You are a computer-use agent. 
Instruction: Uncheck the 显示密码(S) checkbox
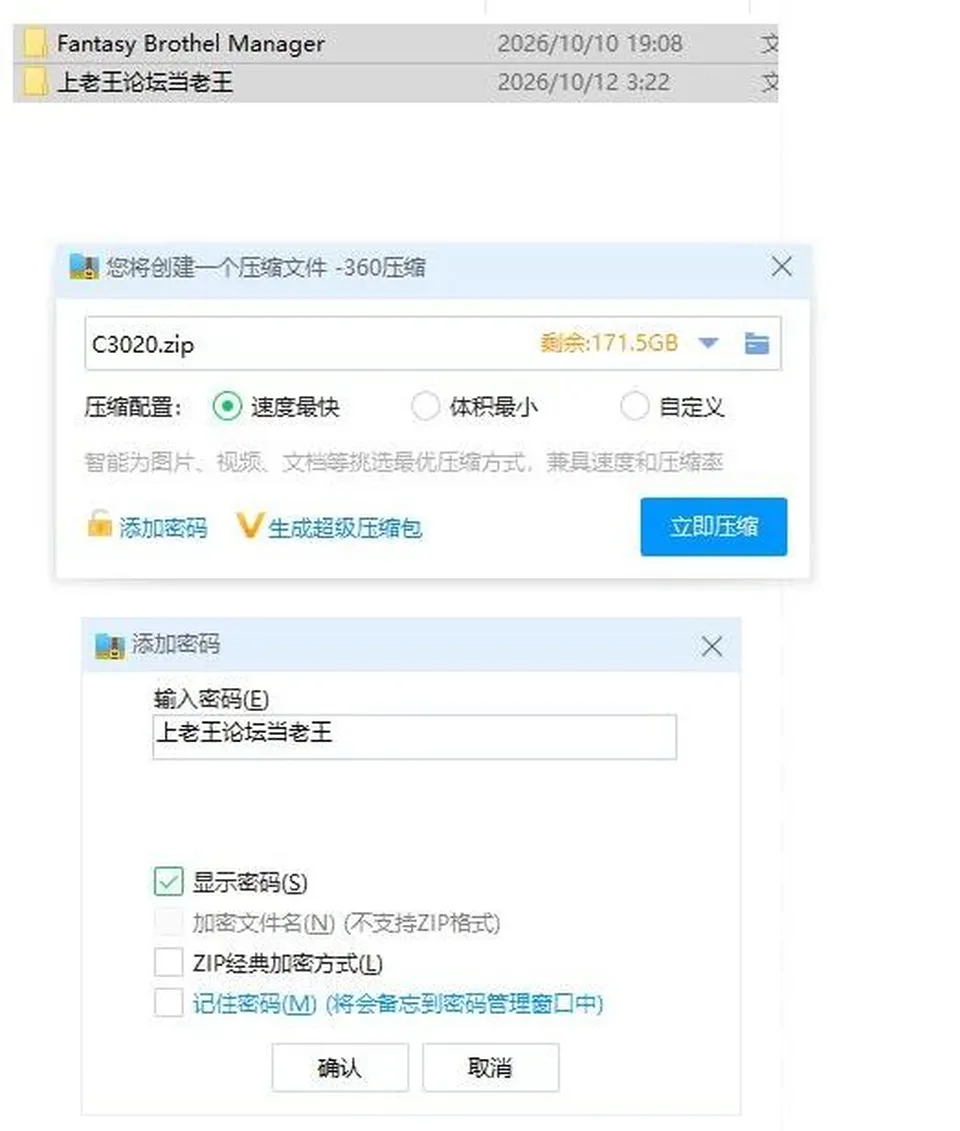168,881
